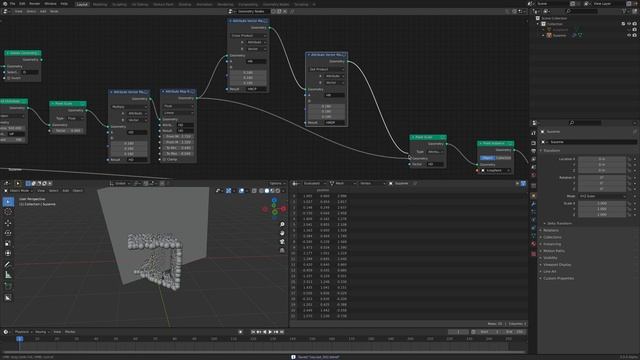640x360 pixels.
Task: Open the outliner filter icon
Action: [x=625, y=11]
